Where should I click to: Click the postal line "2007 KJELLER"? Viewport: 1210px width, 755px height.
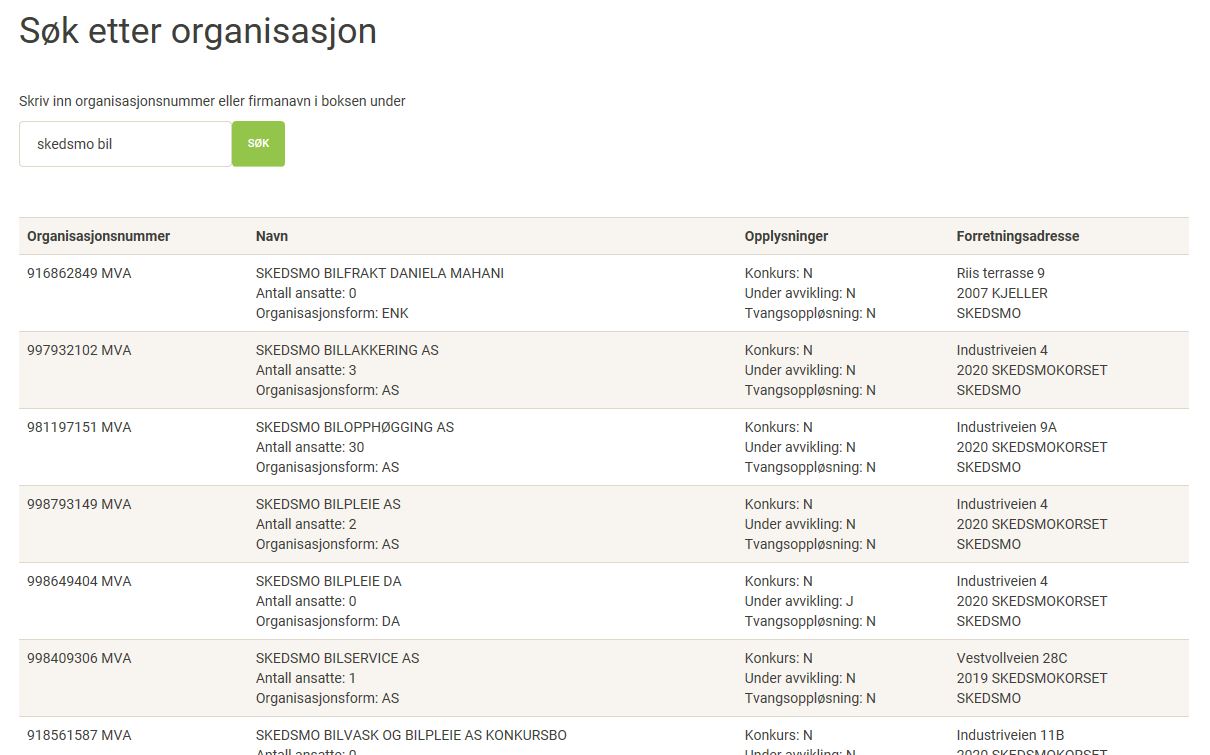1002,293
